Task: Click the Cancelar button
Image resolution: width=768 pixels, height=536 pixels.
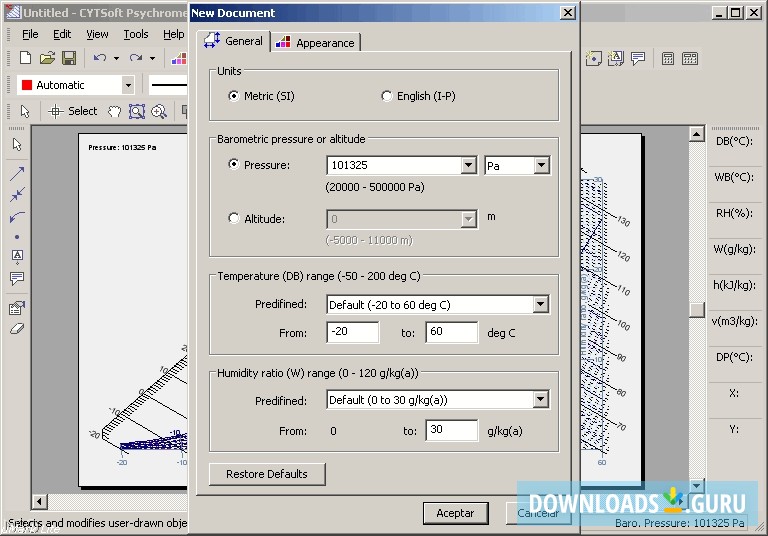Action: coord(538,513)
